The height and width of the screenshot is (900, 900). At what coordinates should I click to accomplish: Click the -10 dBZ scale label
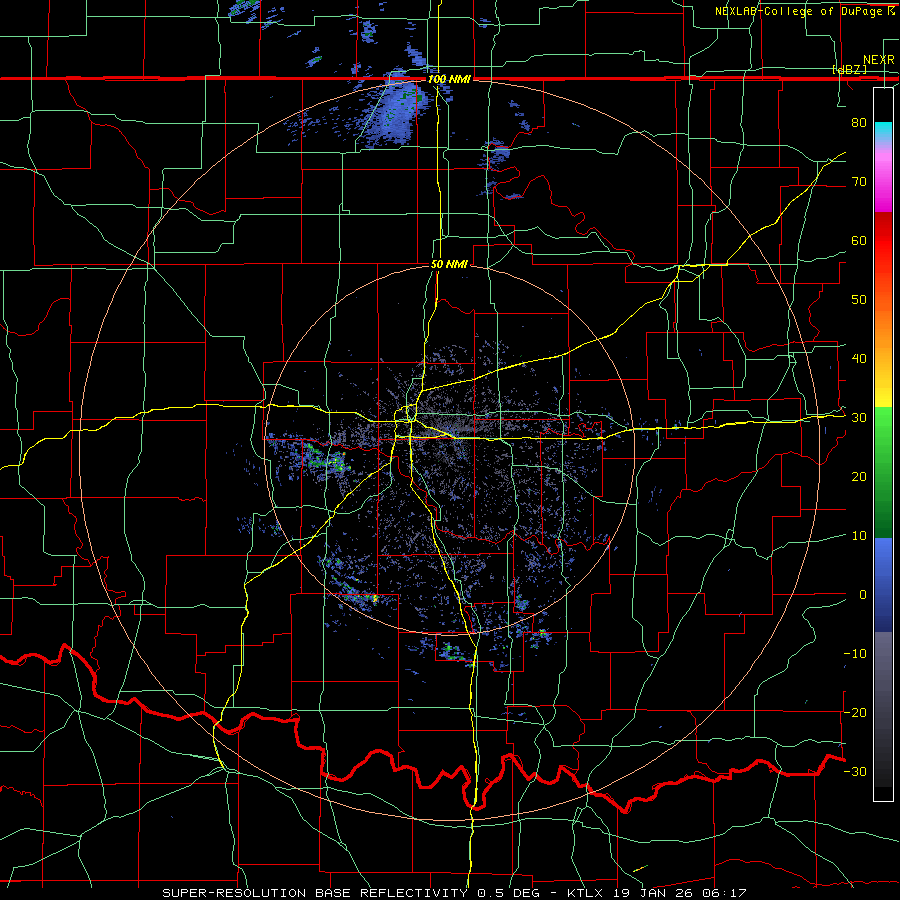(855, 654)
